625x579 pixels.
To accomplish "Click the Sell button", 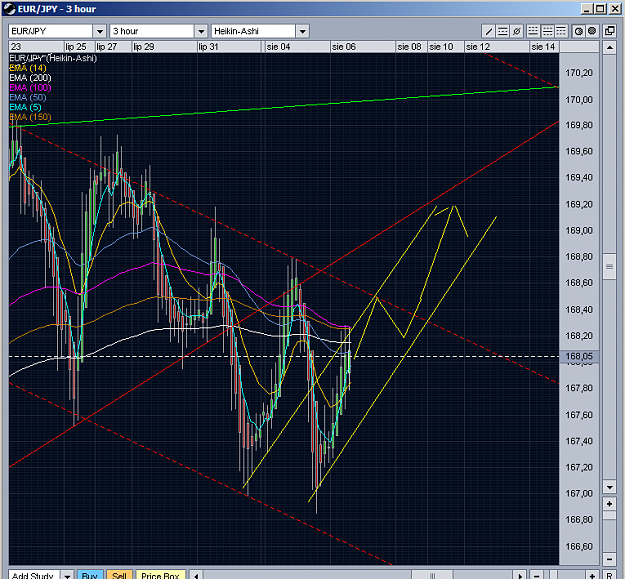I will (119, 575).
